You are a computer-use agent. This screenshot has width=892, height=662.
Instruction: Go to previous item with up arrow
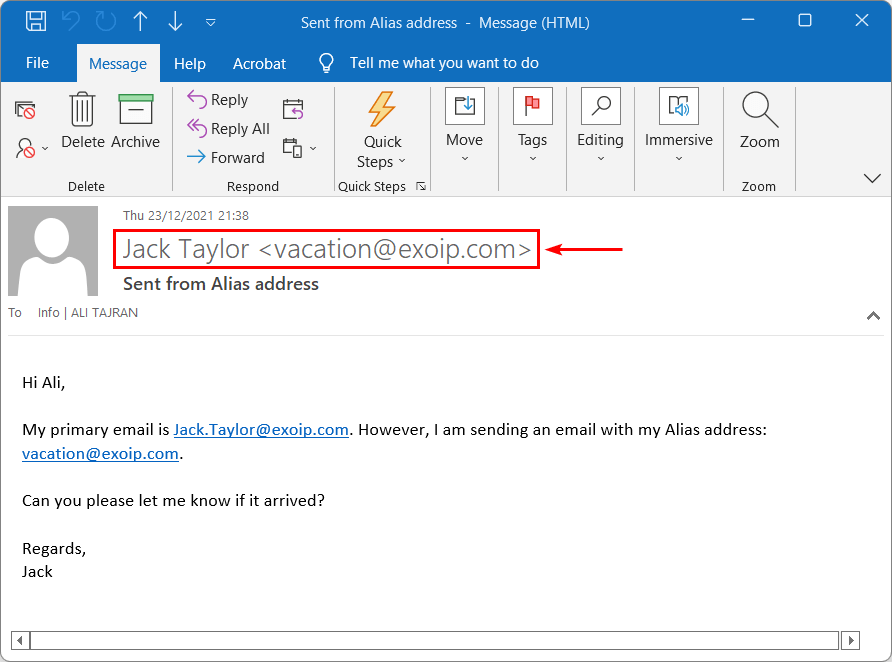(141, 22)
